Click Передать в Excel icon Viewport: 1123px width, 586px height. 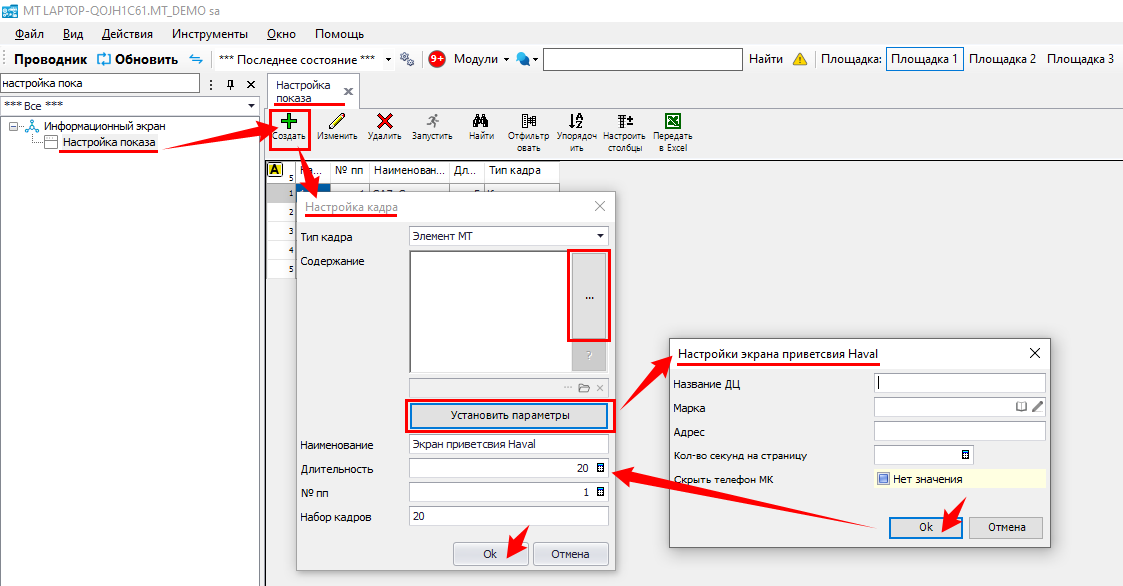(x=673, y=122)
